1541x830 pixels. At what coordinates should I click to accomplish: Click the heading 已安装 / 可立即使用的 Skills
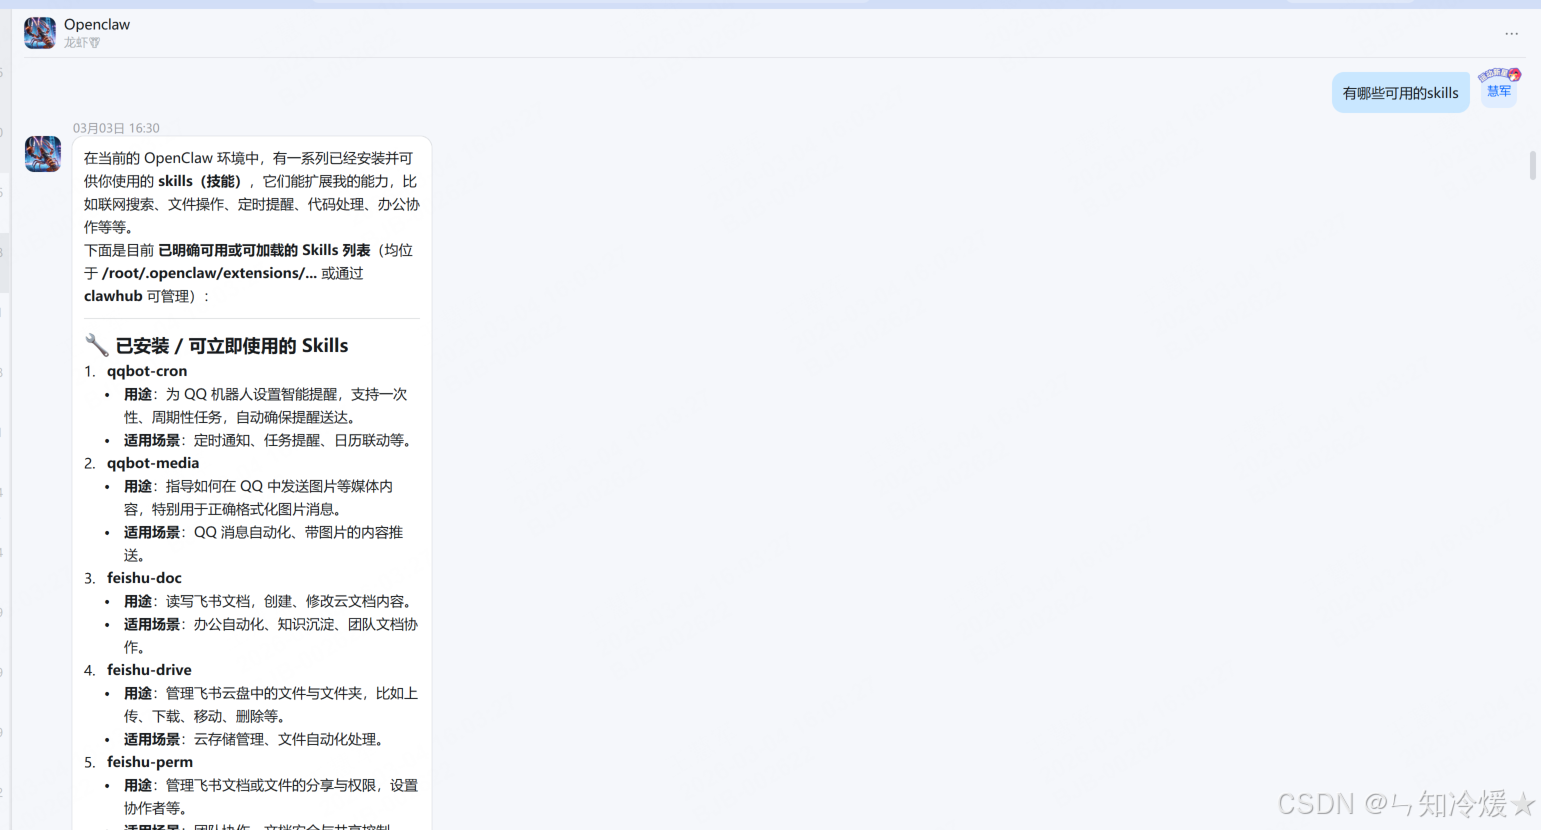[232, 346]
